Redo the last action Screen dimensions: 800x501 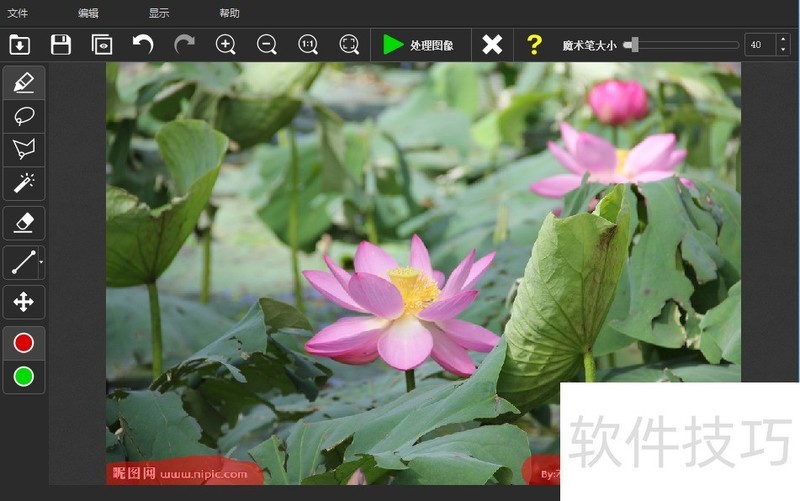[184, 44]
